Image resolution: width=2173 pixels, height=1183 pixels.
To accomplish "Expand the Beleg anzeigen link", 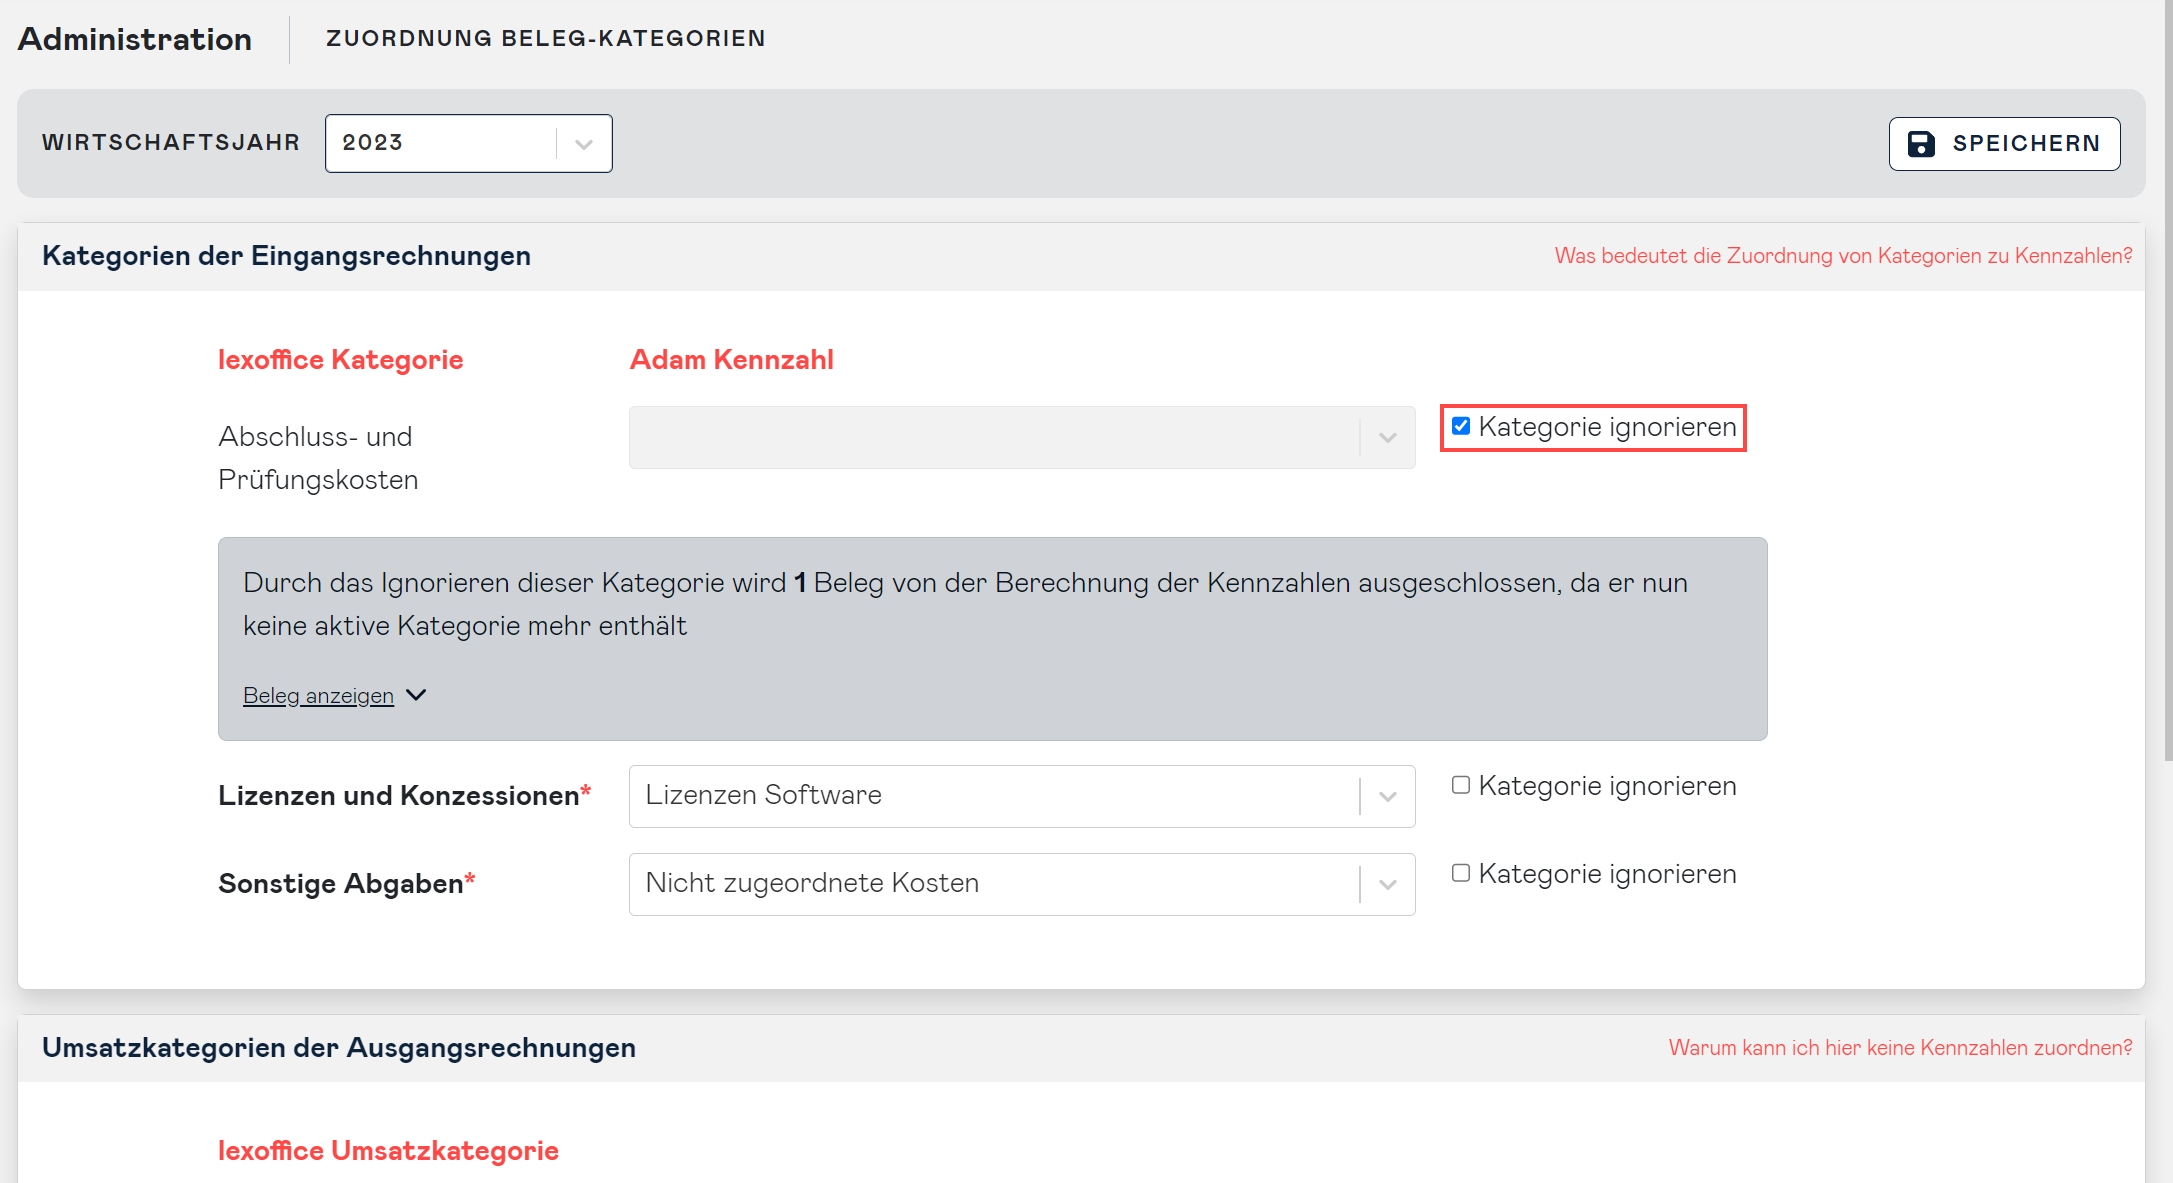I will coord(318,695).
